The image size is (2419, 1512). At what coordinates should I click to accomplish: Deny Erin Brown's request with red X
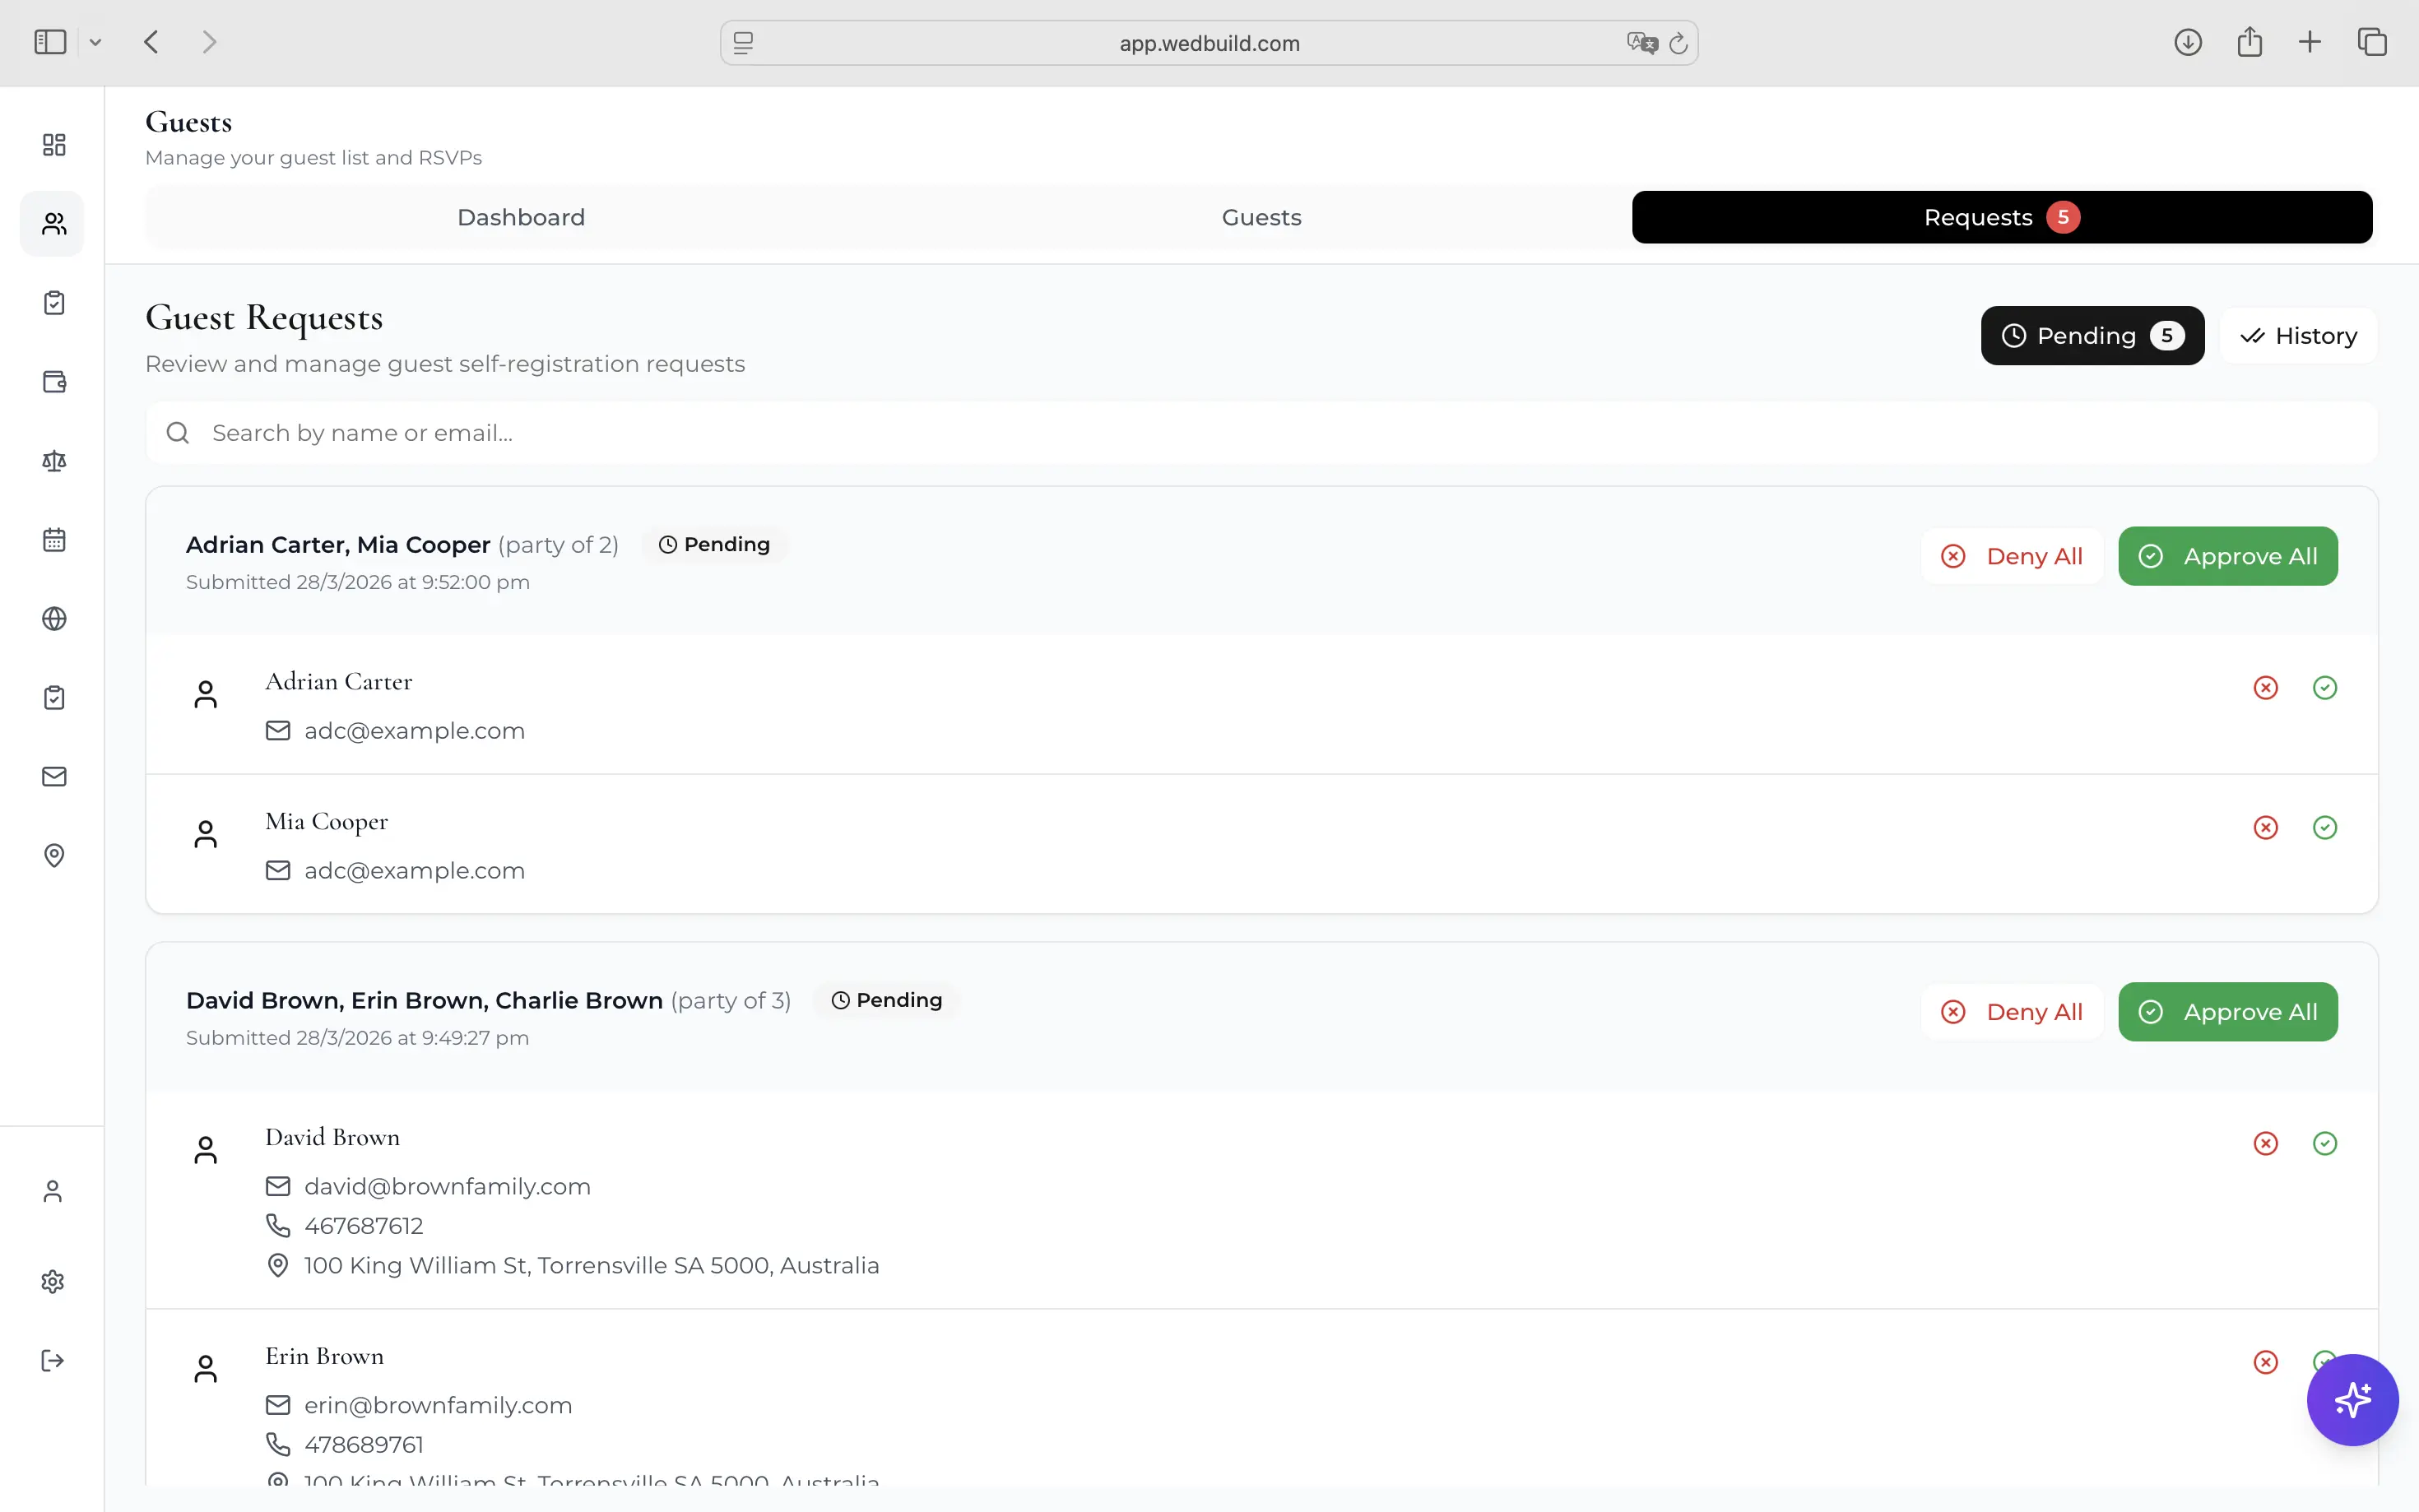click(2266, 1363)
